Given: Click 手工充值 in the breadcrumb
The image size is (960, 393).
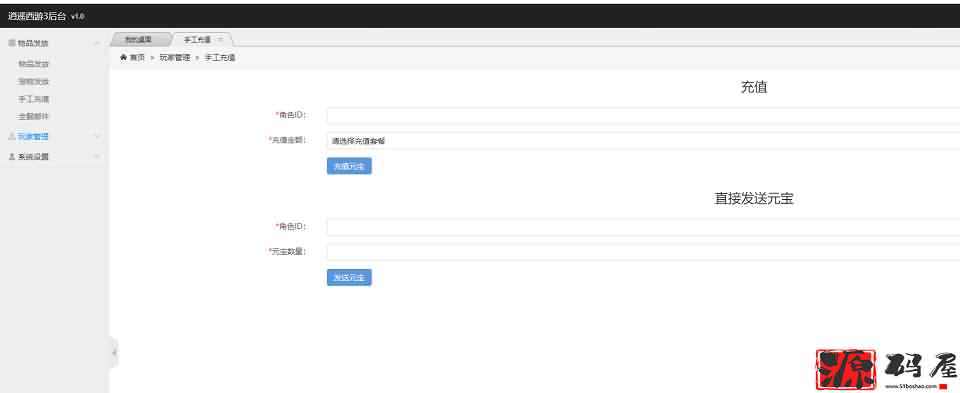Looking at the screenshot, I should pyautogui.click(x=220, y=58).
